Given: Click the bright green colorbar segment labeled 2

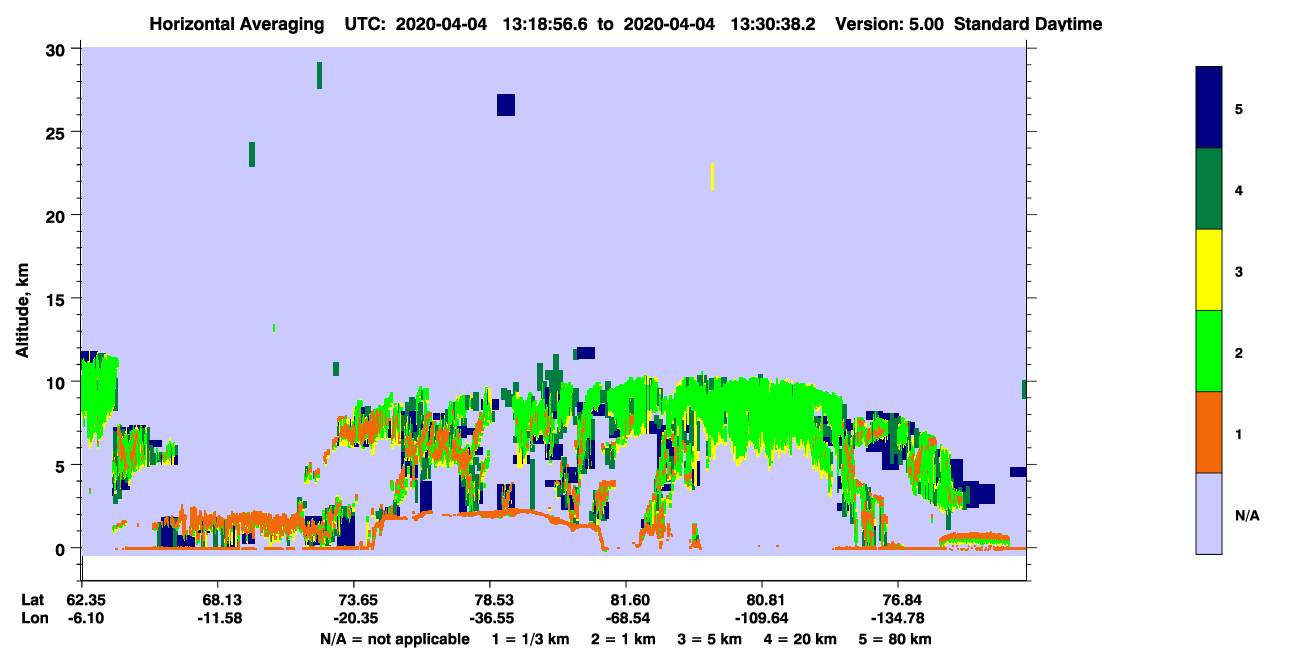Looking at the screenshot, I should click(1209, 350).
